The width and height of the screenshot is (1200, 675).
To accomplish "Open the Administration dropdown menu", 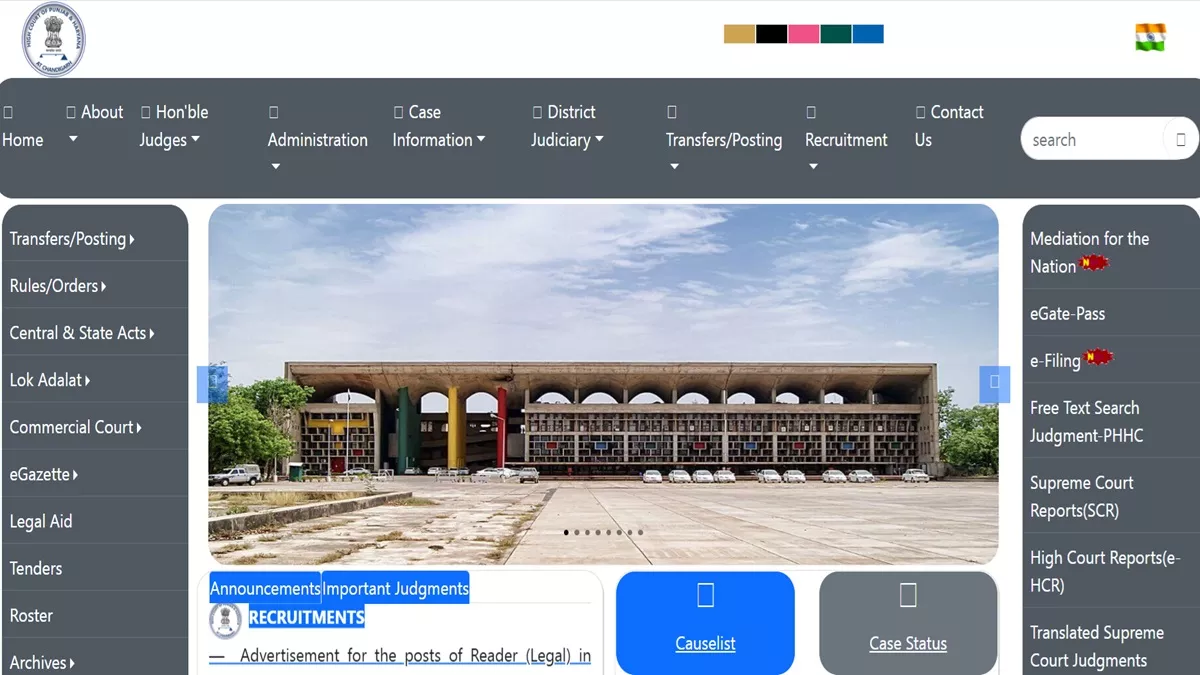I will tap(317, 139).
